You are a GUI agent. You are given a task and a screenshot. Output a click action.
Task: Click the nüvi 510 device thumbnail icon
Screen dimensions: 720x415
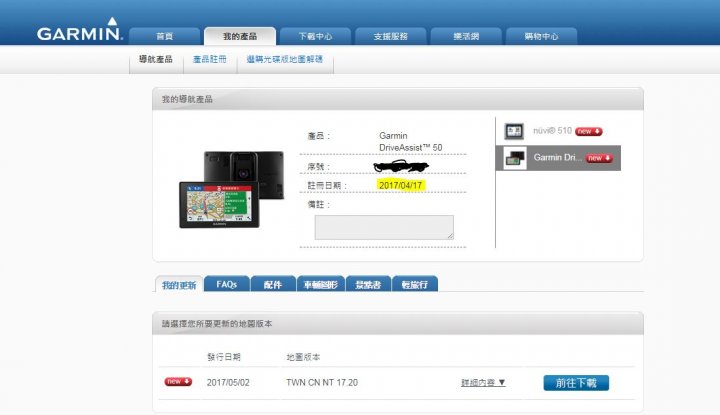click(514, 131)
